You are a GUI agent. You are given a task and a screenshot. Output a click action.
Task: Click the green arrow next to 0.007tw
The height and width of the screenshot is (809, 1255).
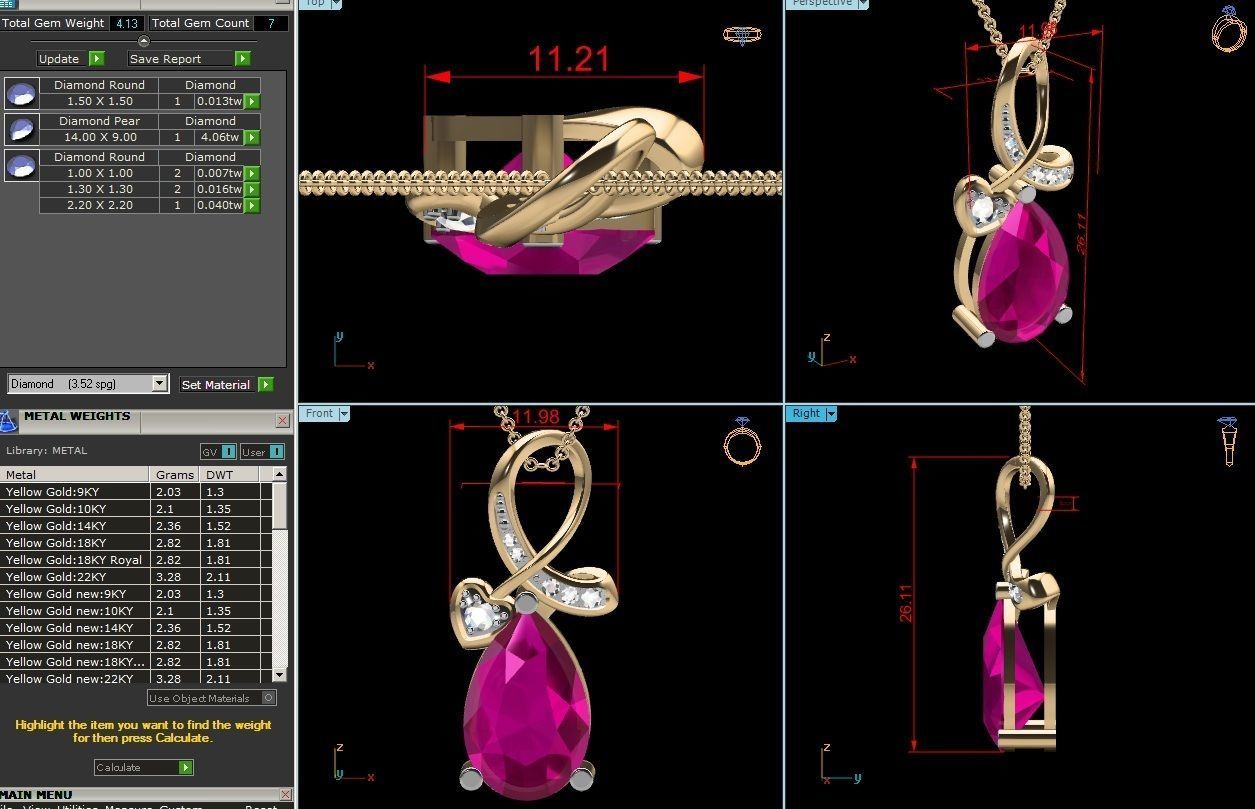click(252, 174)
